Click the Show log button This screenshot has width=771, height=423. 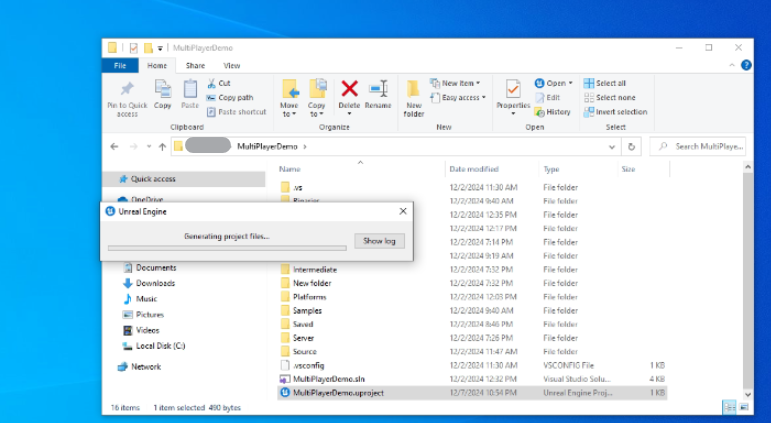click(x=379, y=241)
